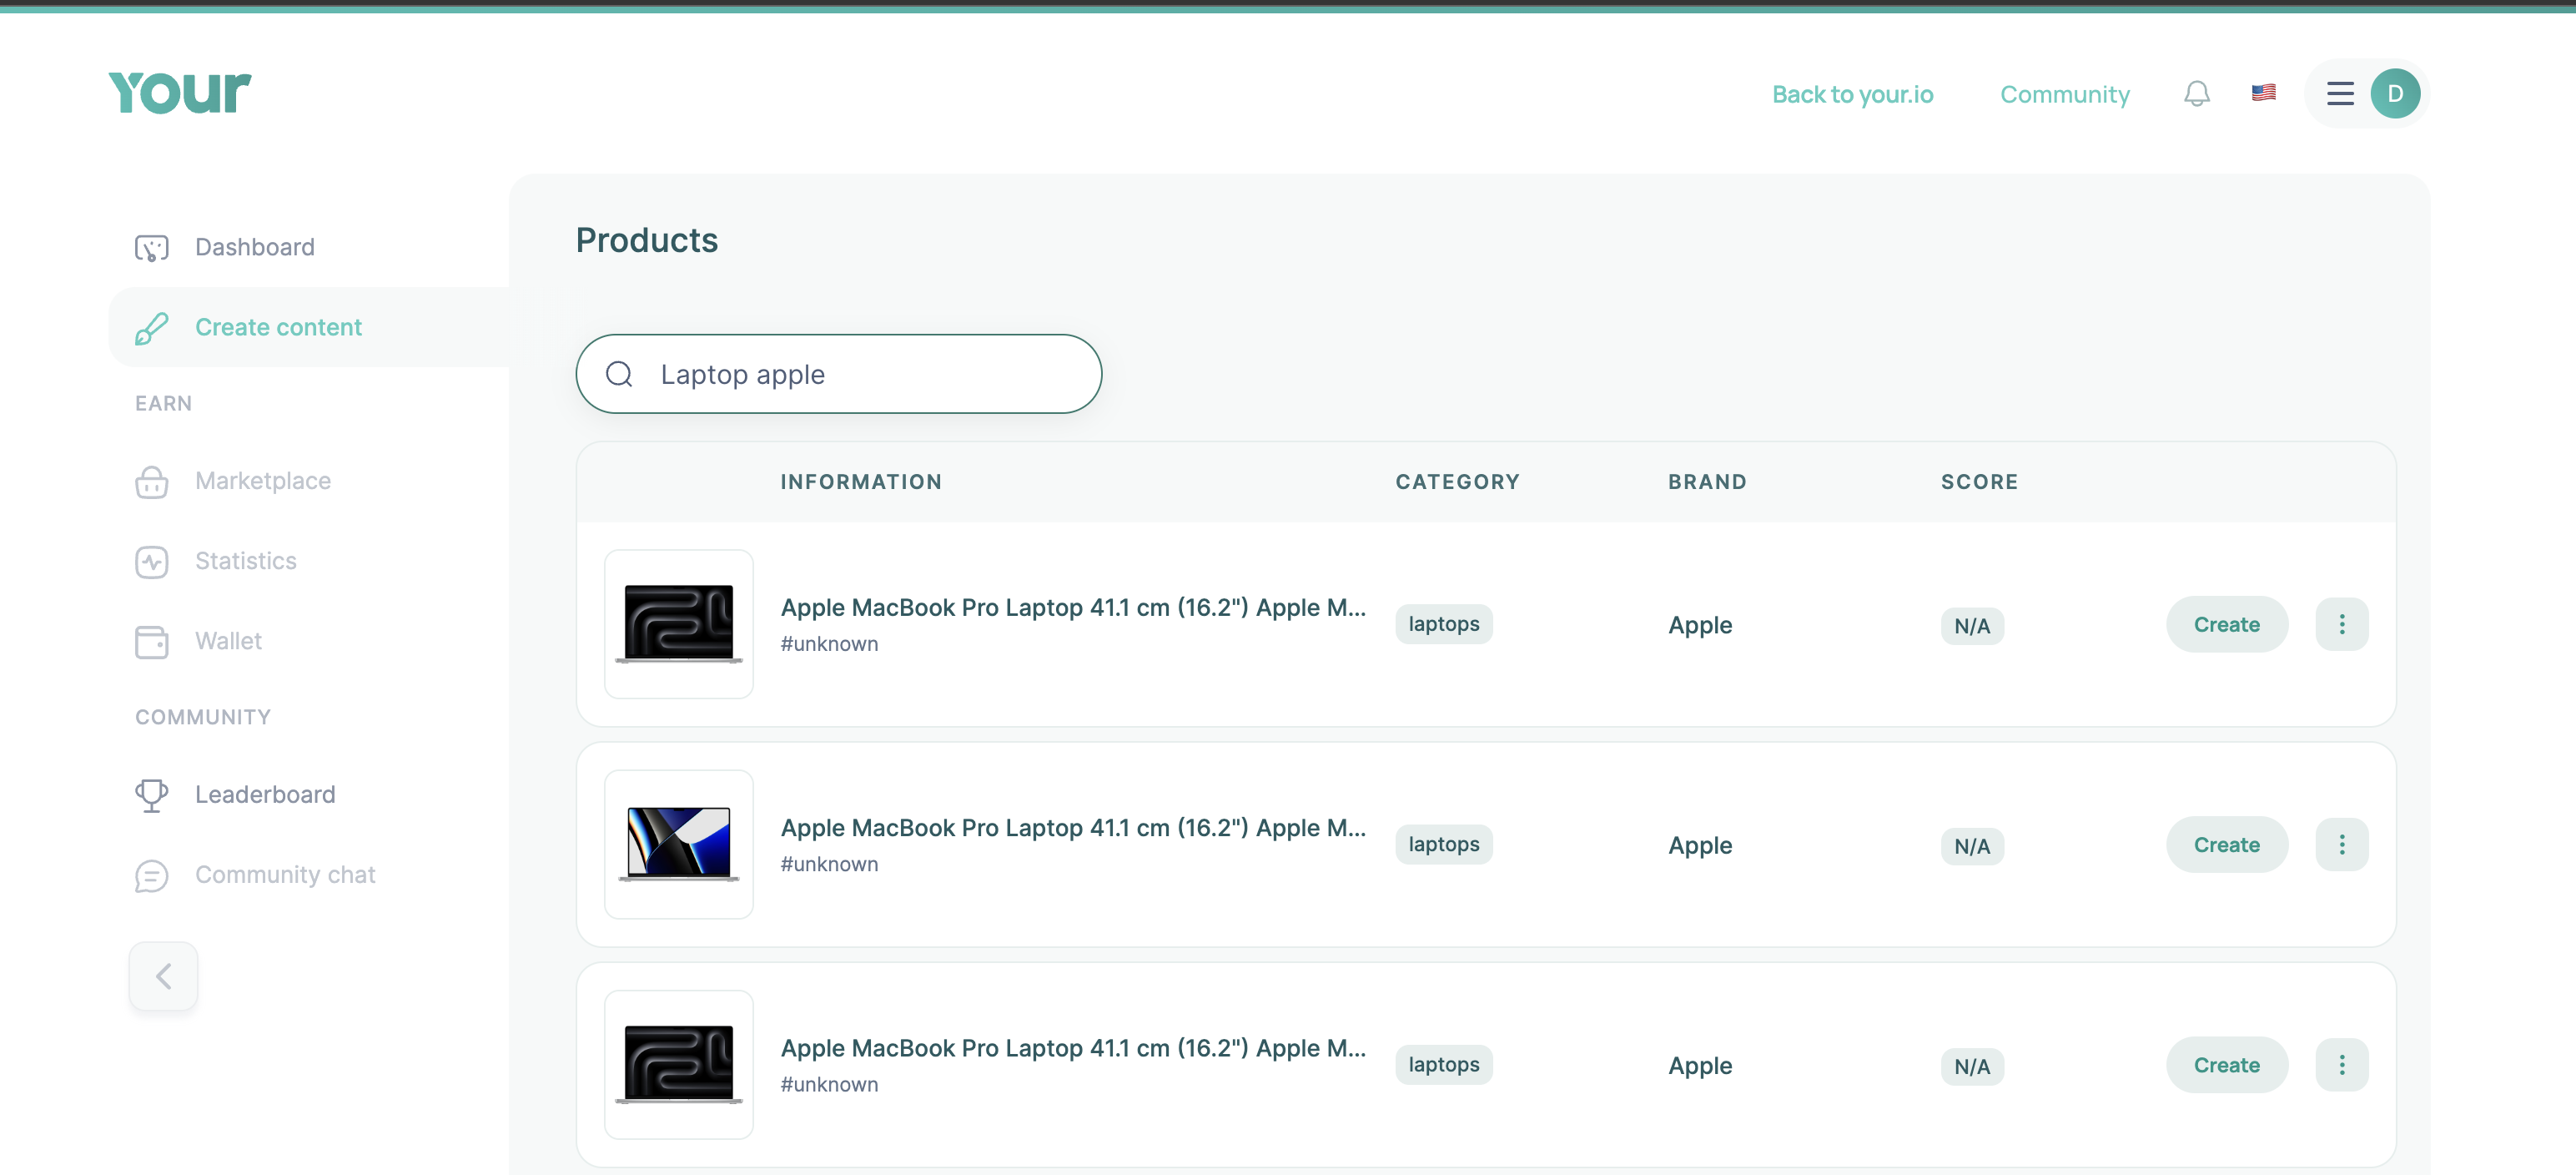Open more options for the third MacBook row
The image size is (2576, 1175).
(2342, 1065)
